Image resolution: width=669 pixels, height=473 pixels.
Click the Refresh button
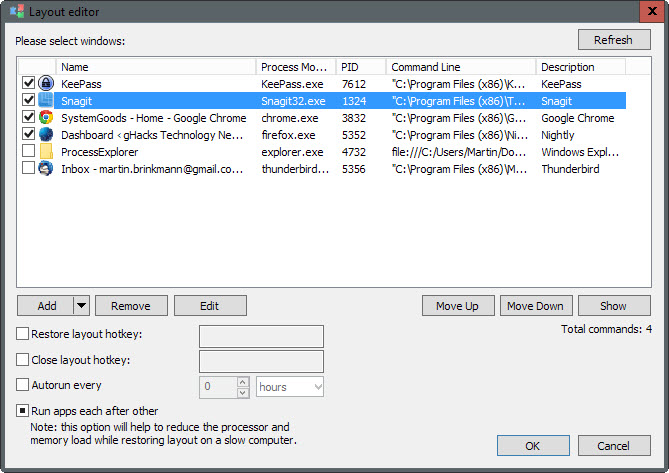(x=614, y=40)
